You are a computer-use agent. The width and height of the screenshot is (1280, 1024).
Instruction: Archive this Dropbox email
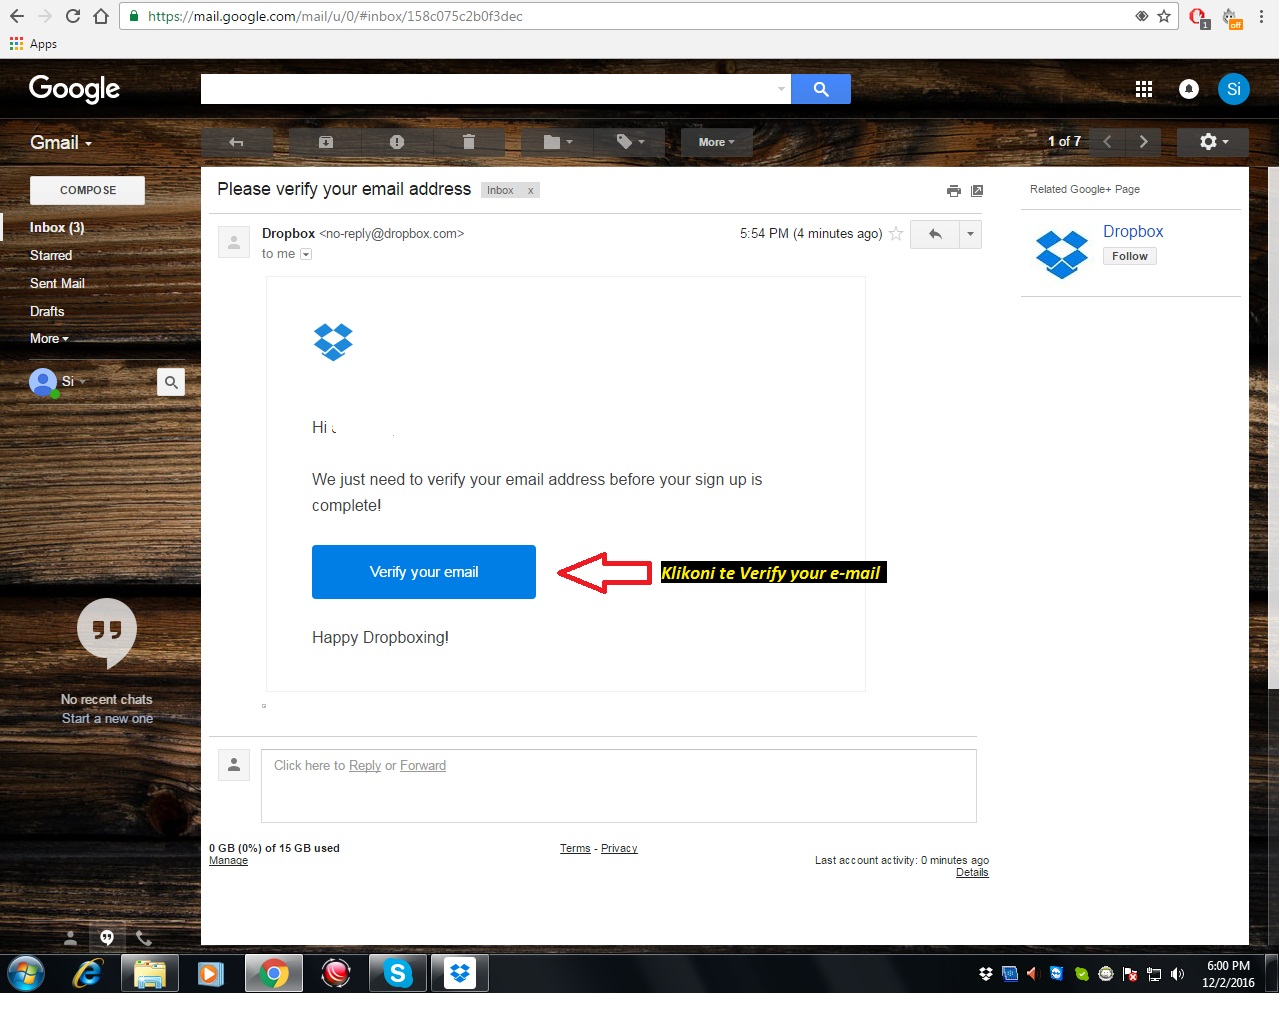[325, 142]
